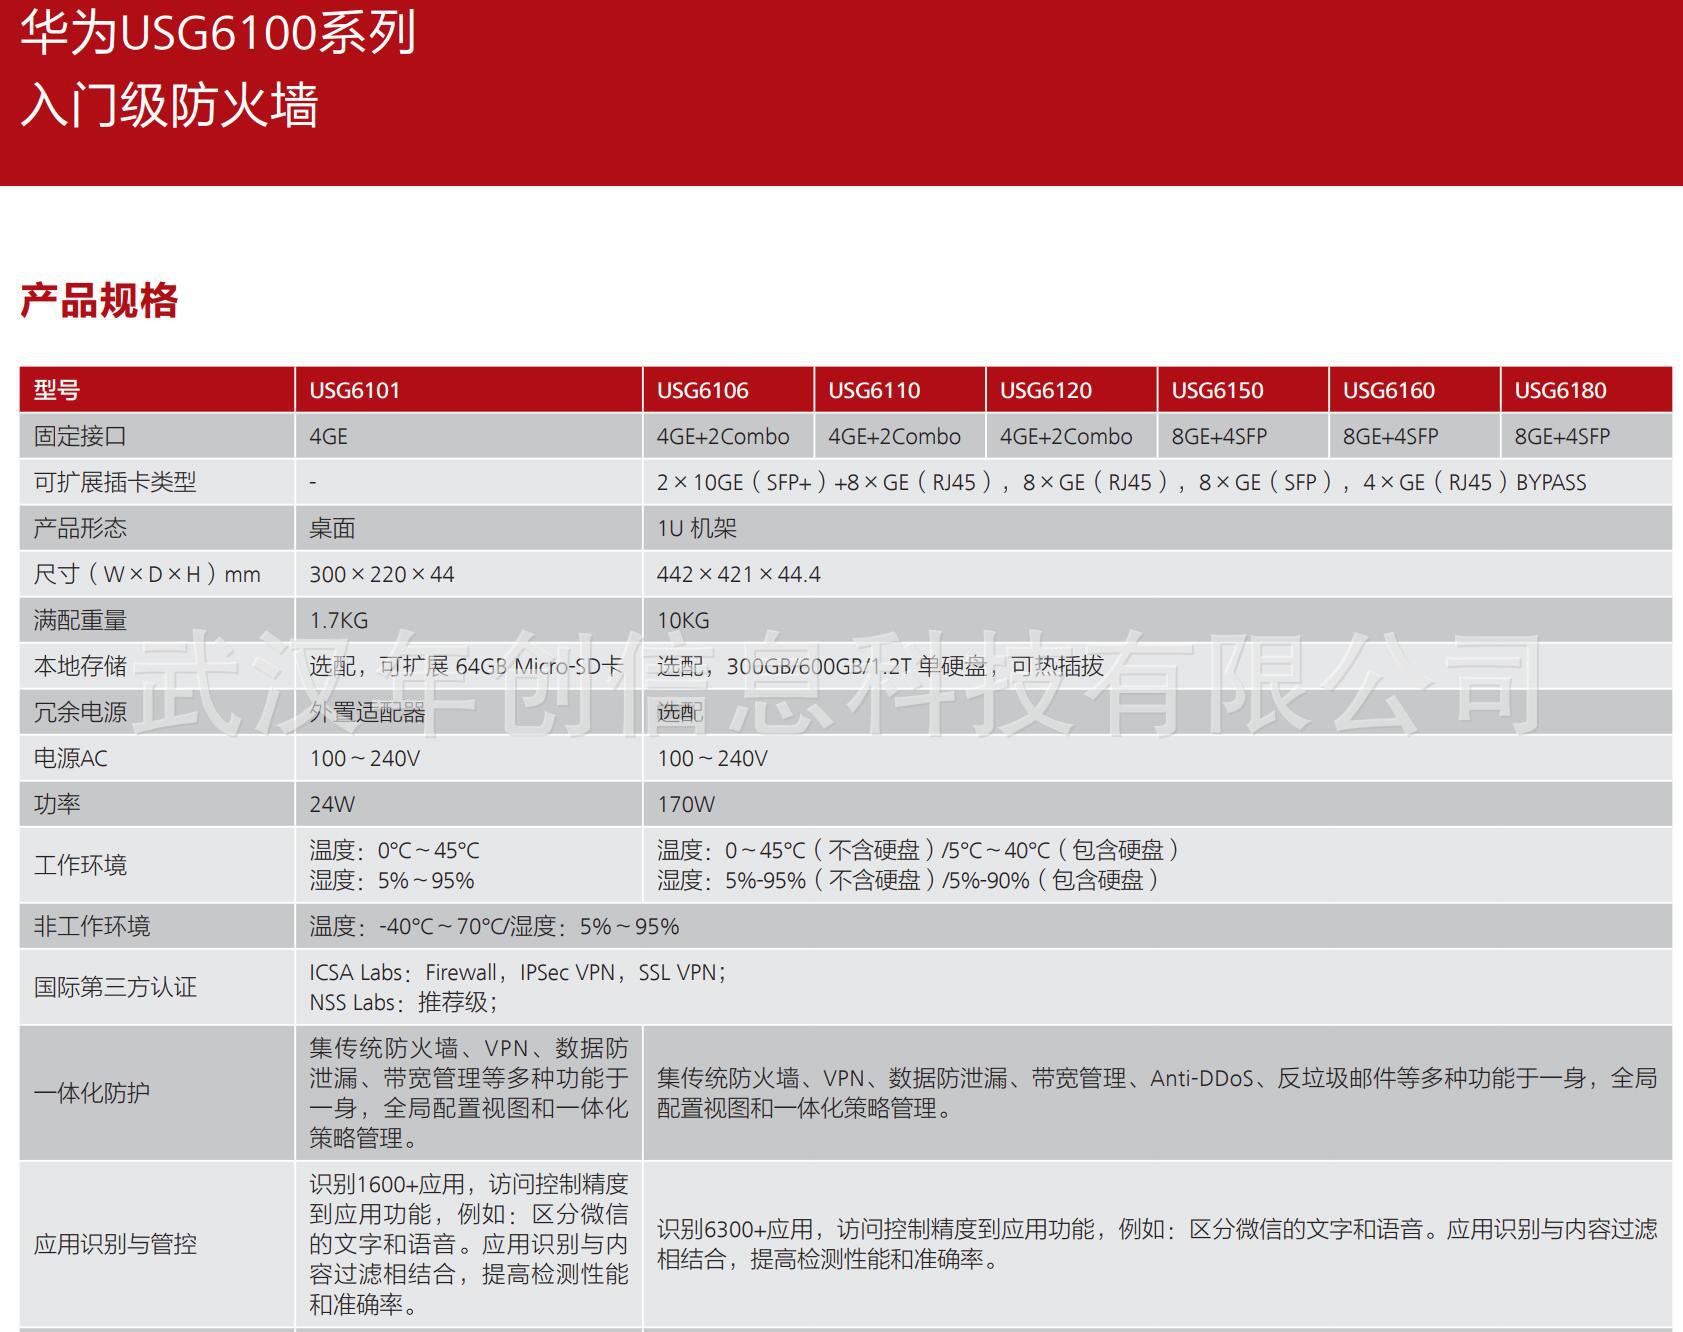Click the "一体化防护" row label
Image resolution: width=1683 pixels, height=1332 pixels.
click(92, 1093)
